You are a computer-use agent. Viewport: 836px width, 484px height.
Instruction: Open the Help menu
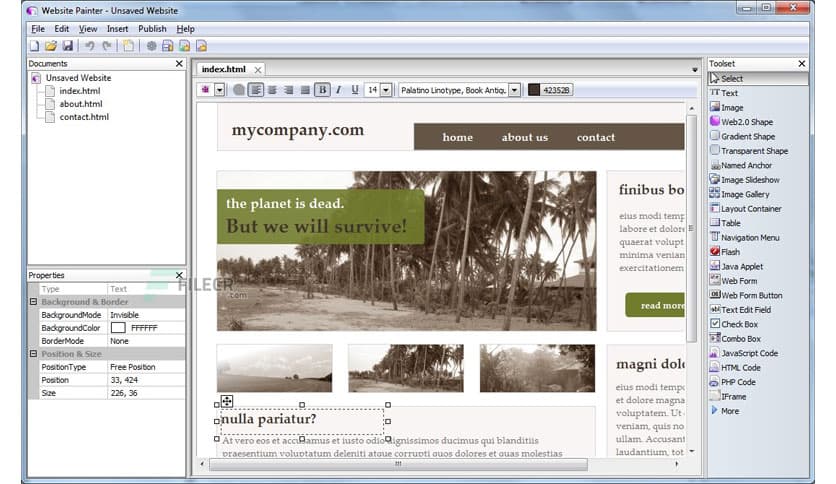pyautogui.click(x=186, y=29)
